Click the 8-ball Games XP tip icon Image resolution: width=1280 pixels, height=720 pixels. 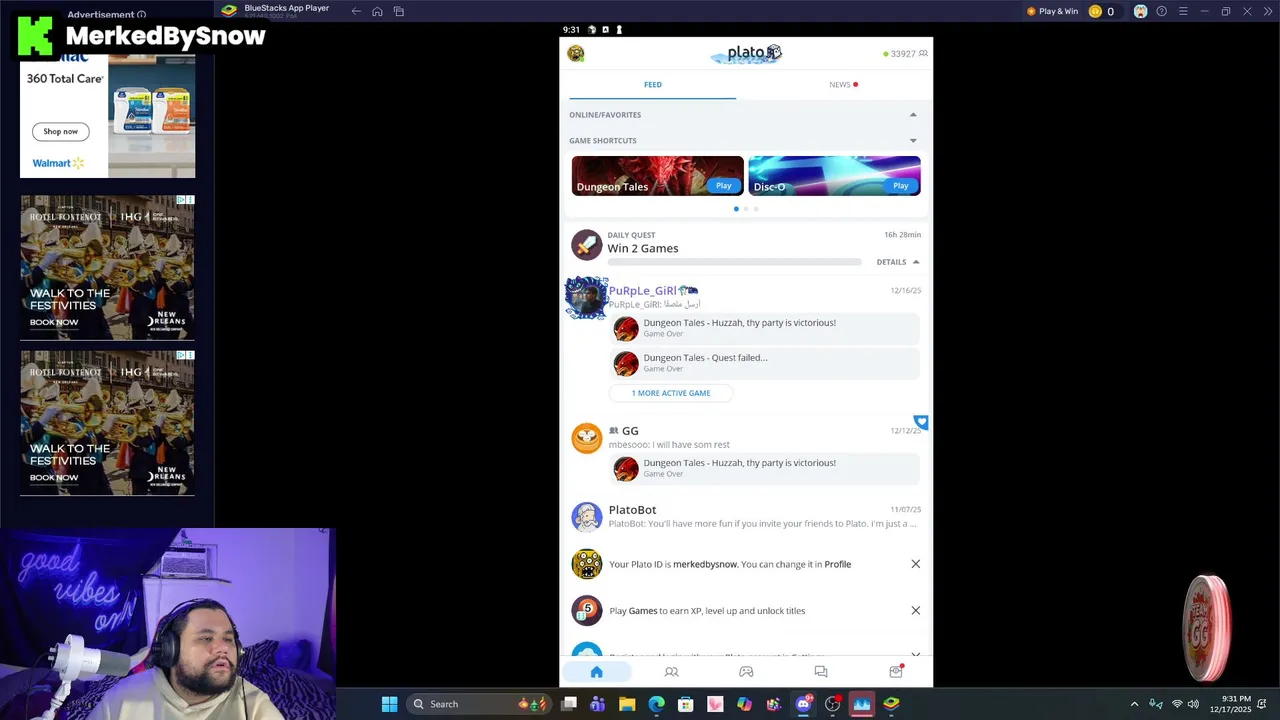pyautogui.click(x=587, y=610)
